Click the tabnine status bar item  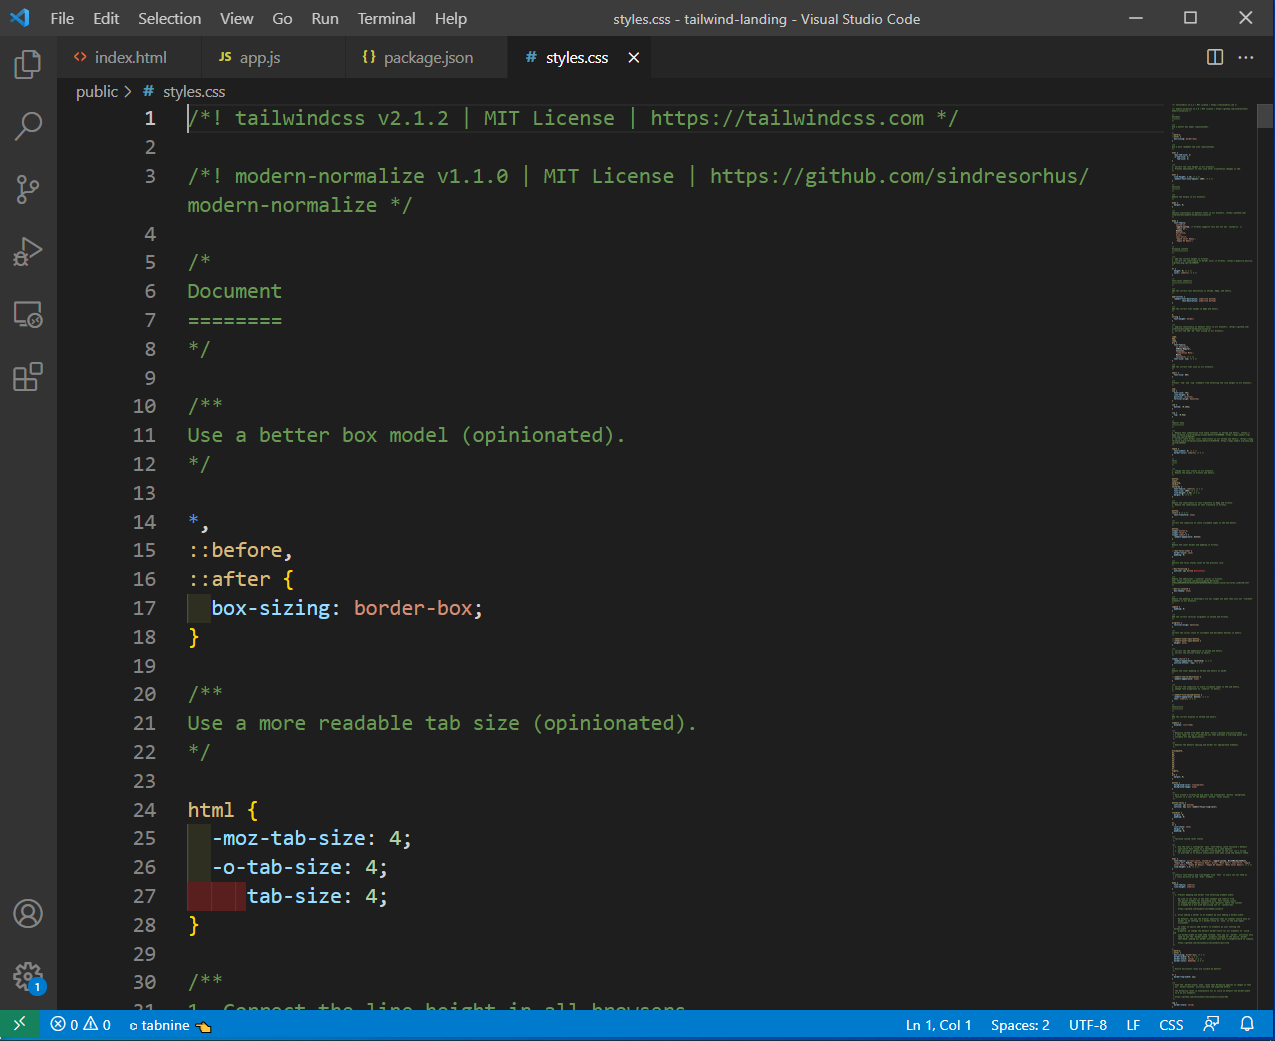click(x=170, y=1025)
